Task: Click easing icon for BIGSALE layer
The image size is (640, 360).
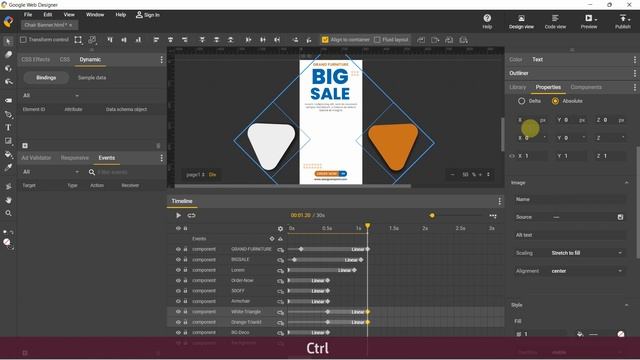Action: point(280,260)
